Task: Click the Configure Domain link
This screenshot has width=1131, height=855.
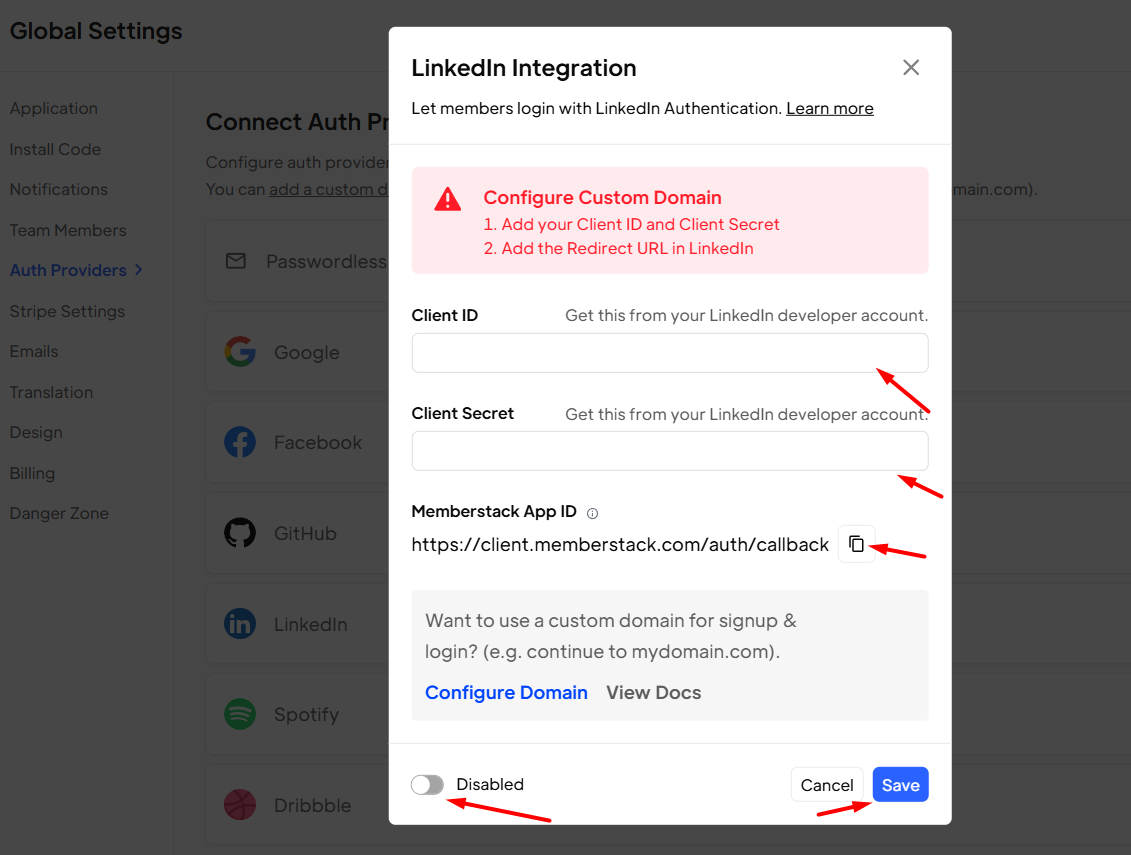Action: (x=506, y=693)
